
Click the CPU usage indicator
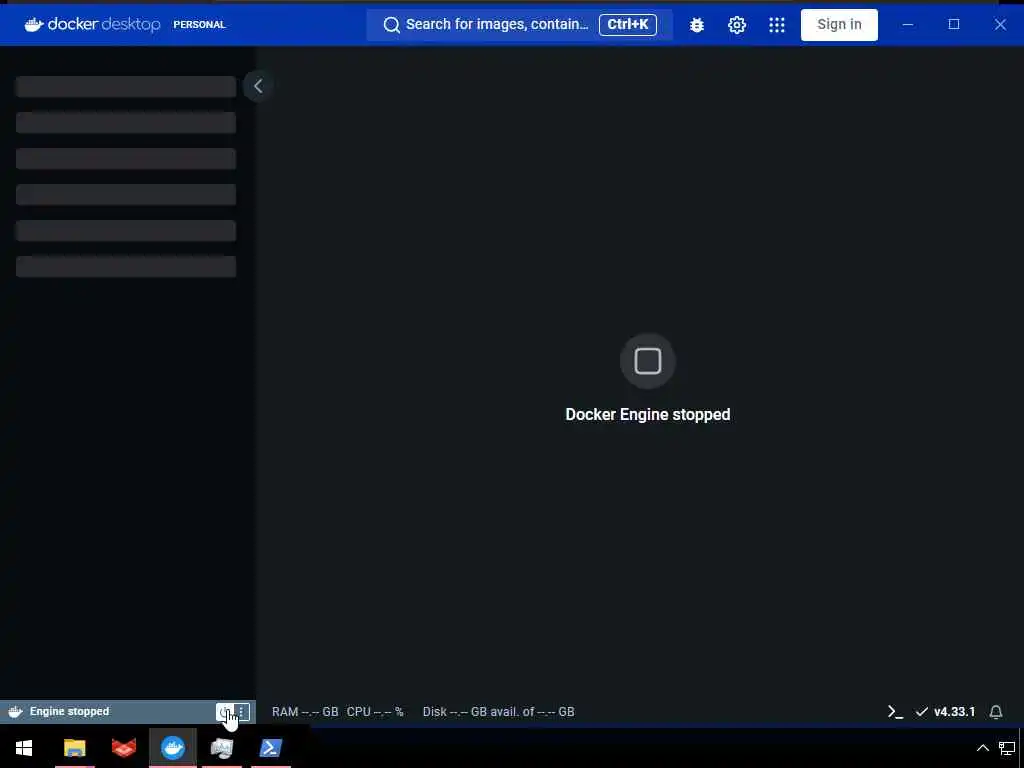pyautogui.click(x=375, y=712)
